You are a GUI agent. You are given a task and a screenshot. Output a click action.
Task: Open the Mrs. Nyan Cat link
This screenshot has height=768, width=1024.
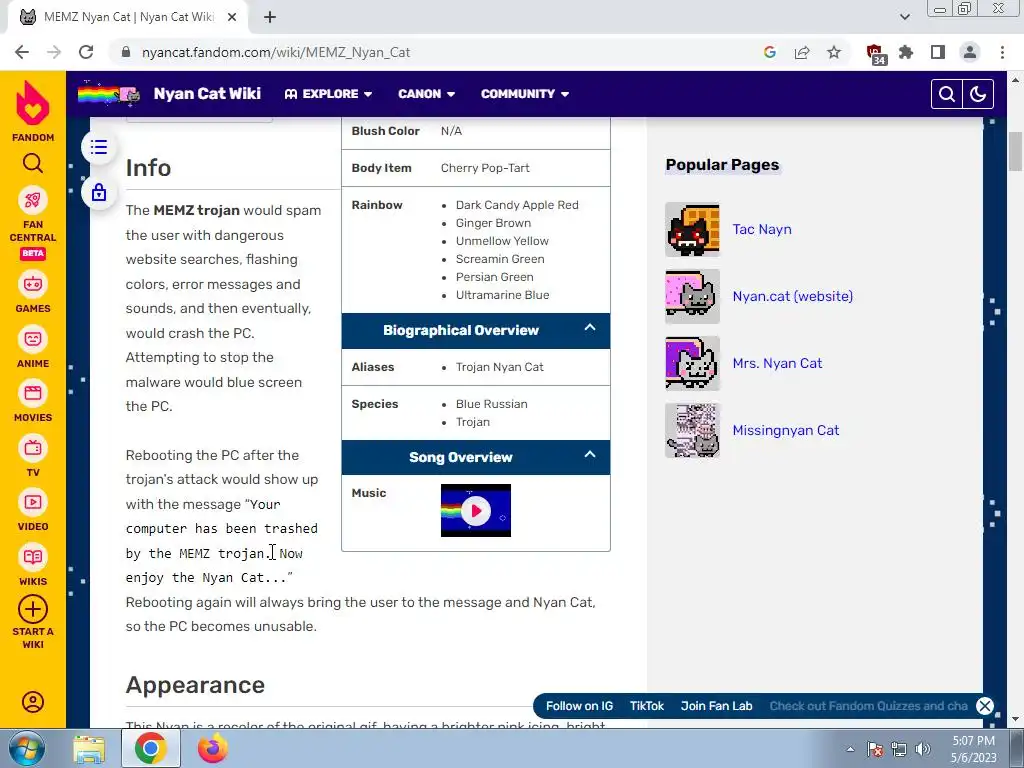(777, 363)
